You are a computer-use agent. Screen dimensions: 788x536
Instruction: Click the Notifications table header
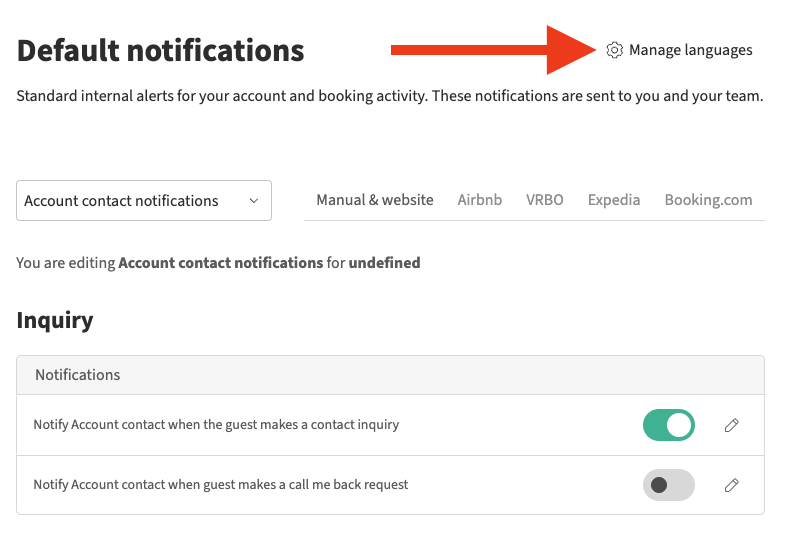[x=78, y=375]
